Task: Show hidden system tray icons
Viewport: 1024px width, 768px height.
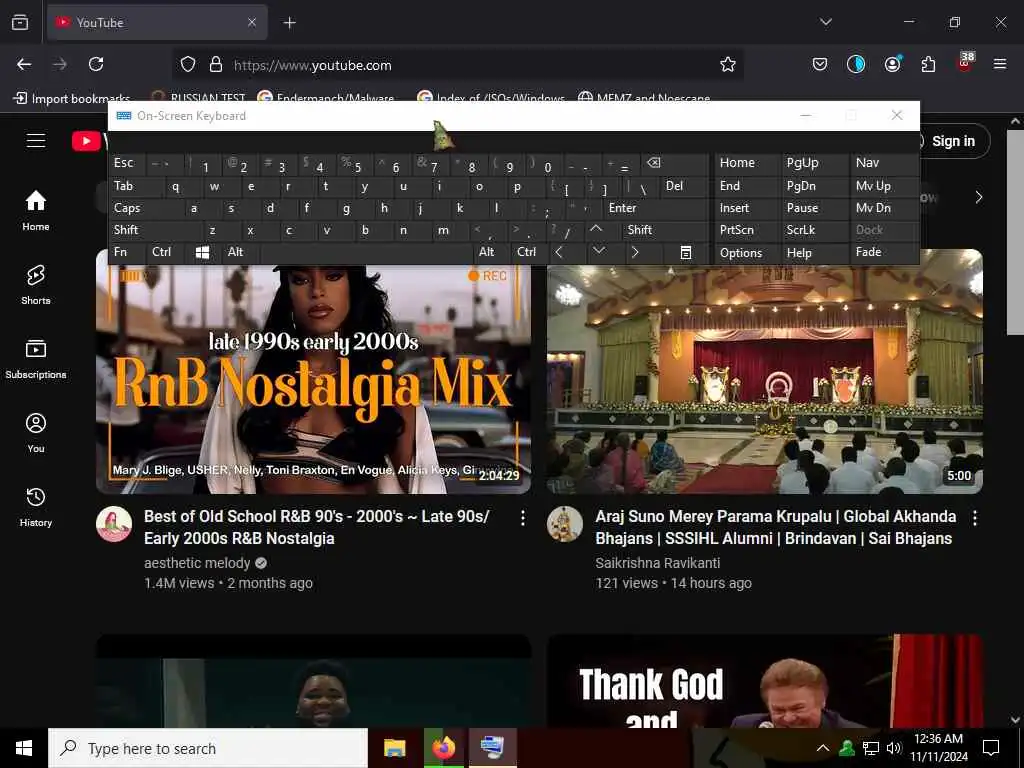Action: pos(823,748)
